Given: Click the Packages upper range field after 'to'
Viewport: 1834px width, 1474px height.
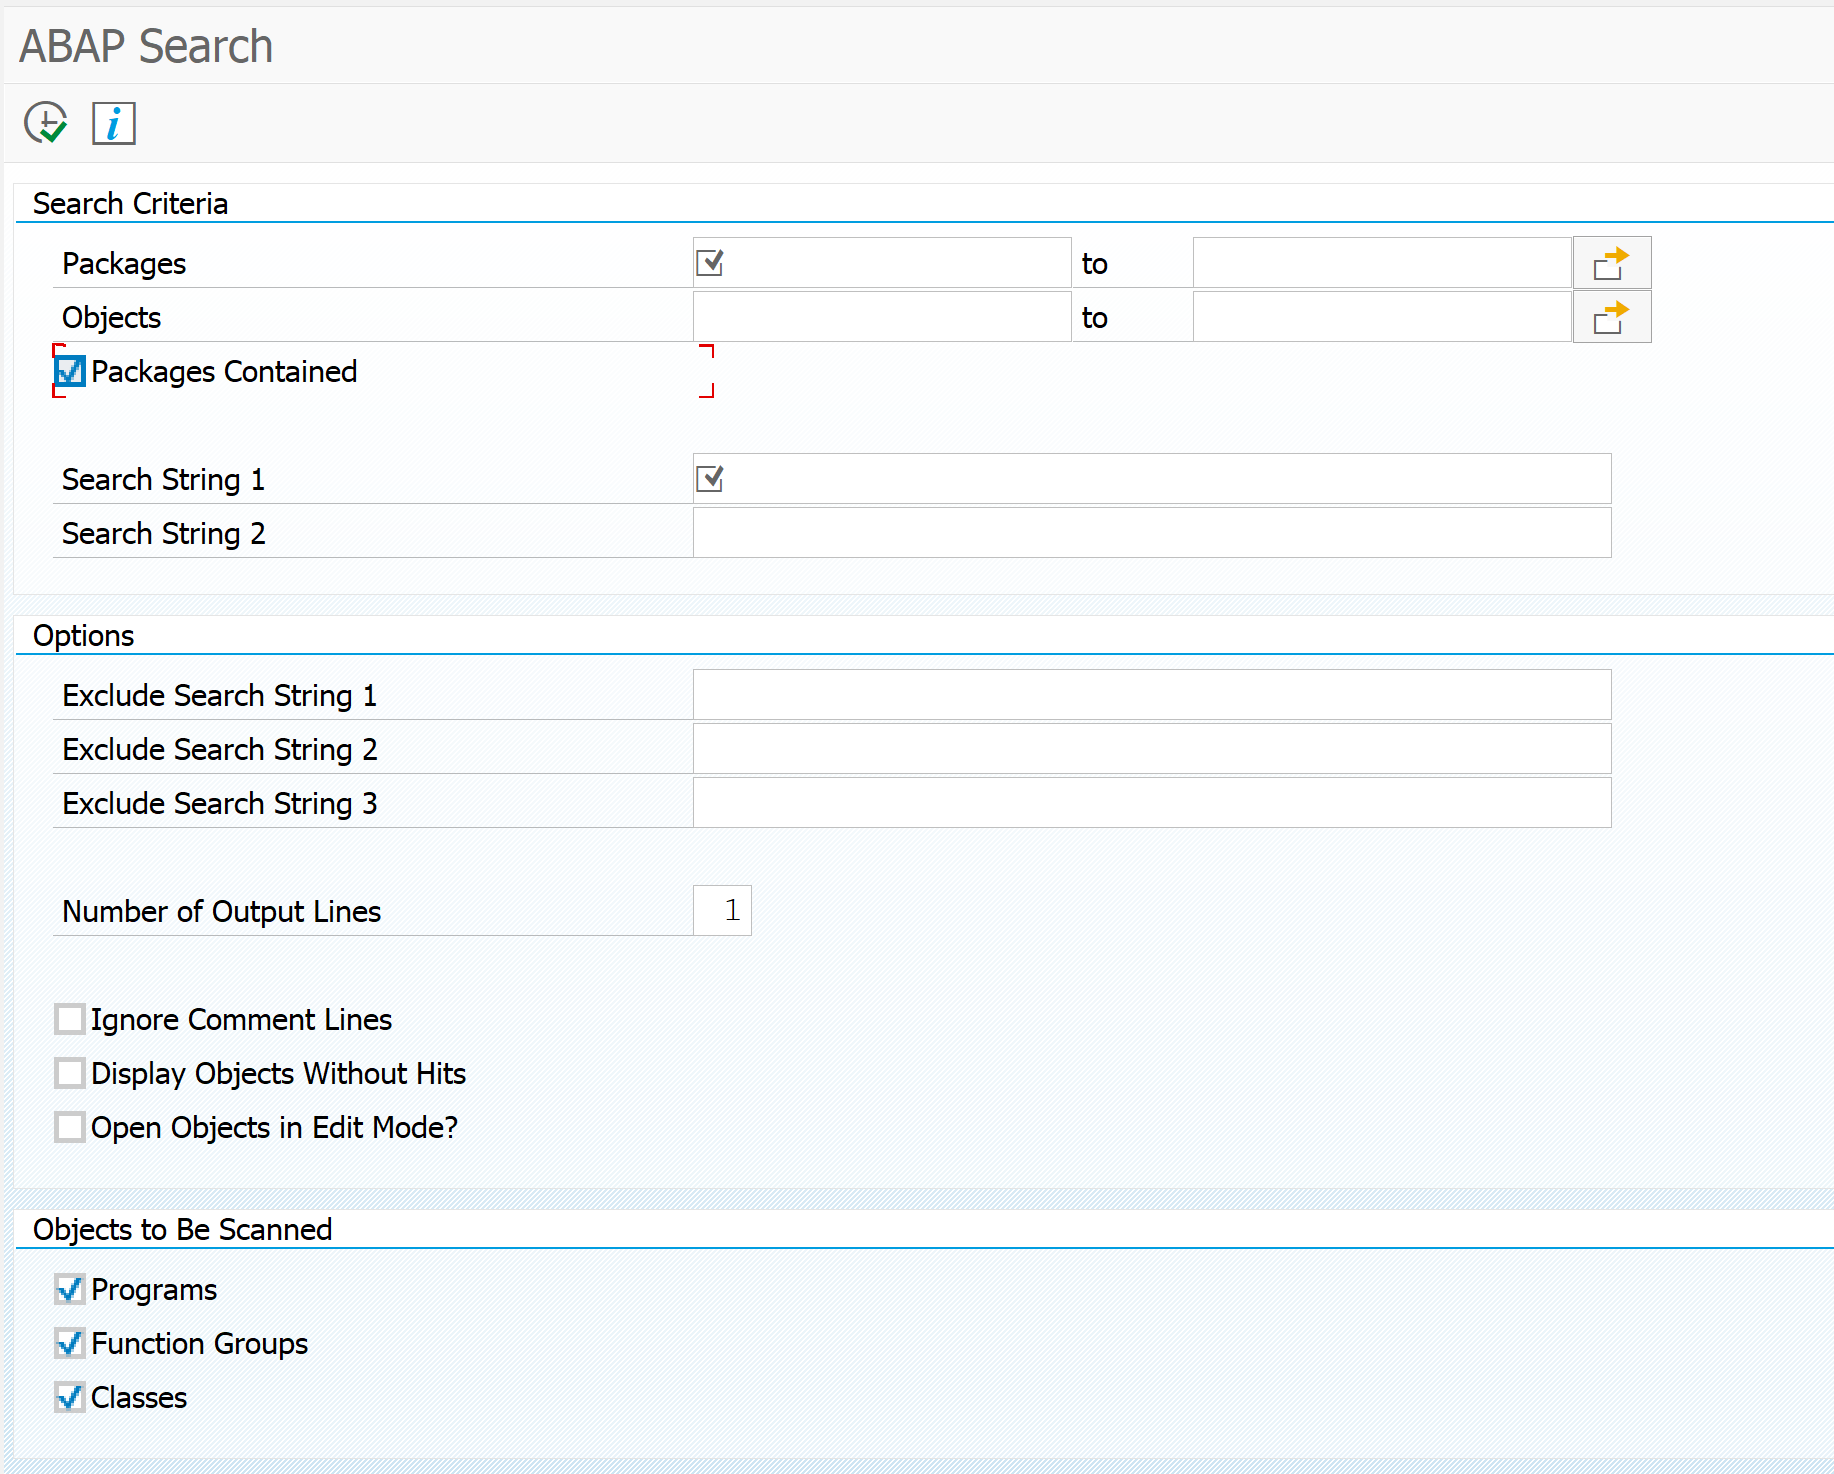Looking at the screenshot, I should pyautogui.click(x=1380, y=262).
